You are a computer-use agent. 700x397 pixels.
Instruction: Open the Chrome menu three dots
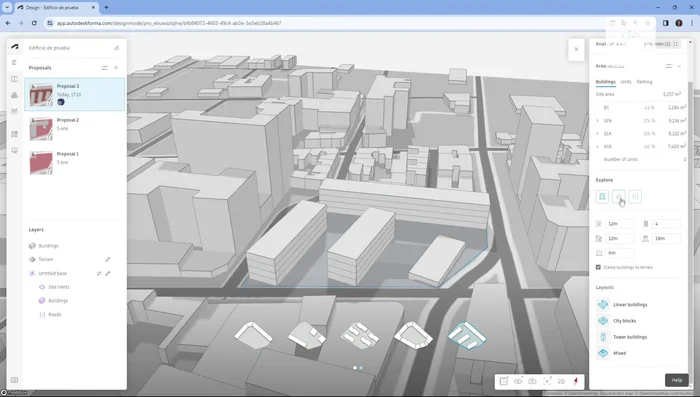[x=692, y=23]
